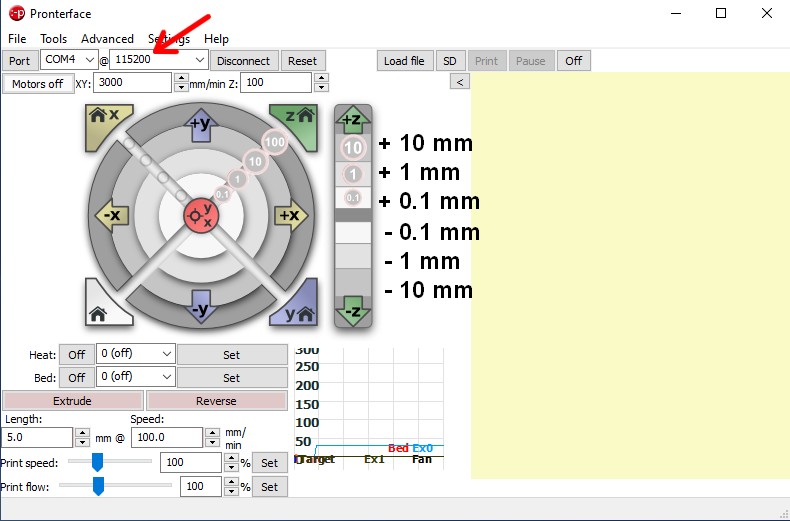Jog -Y arrow

click(x=201, y=307)
